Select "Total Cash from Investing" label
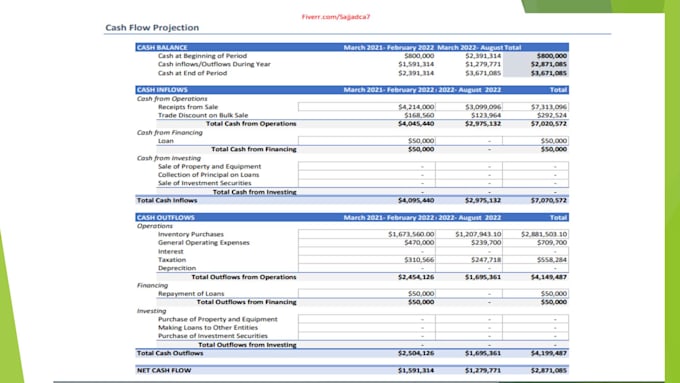Image resolution: width=680 pixels, height=383 pixels. [x=255, y=192]
